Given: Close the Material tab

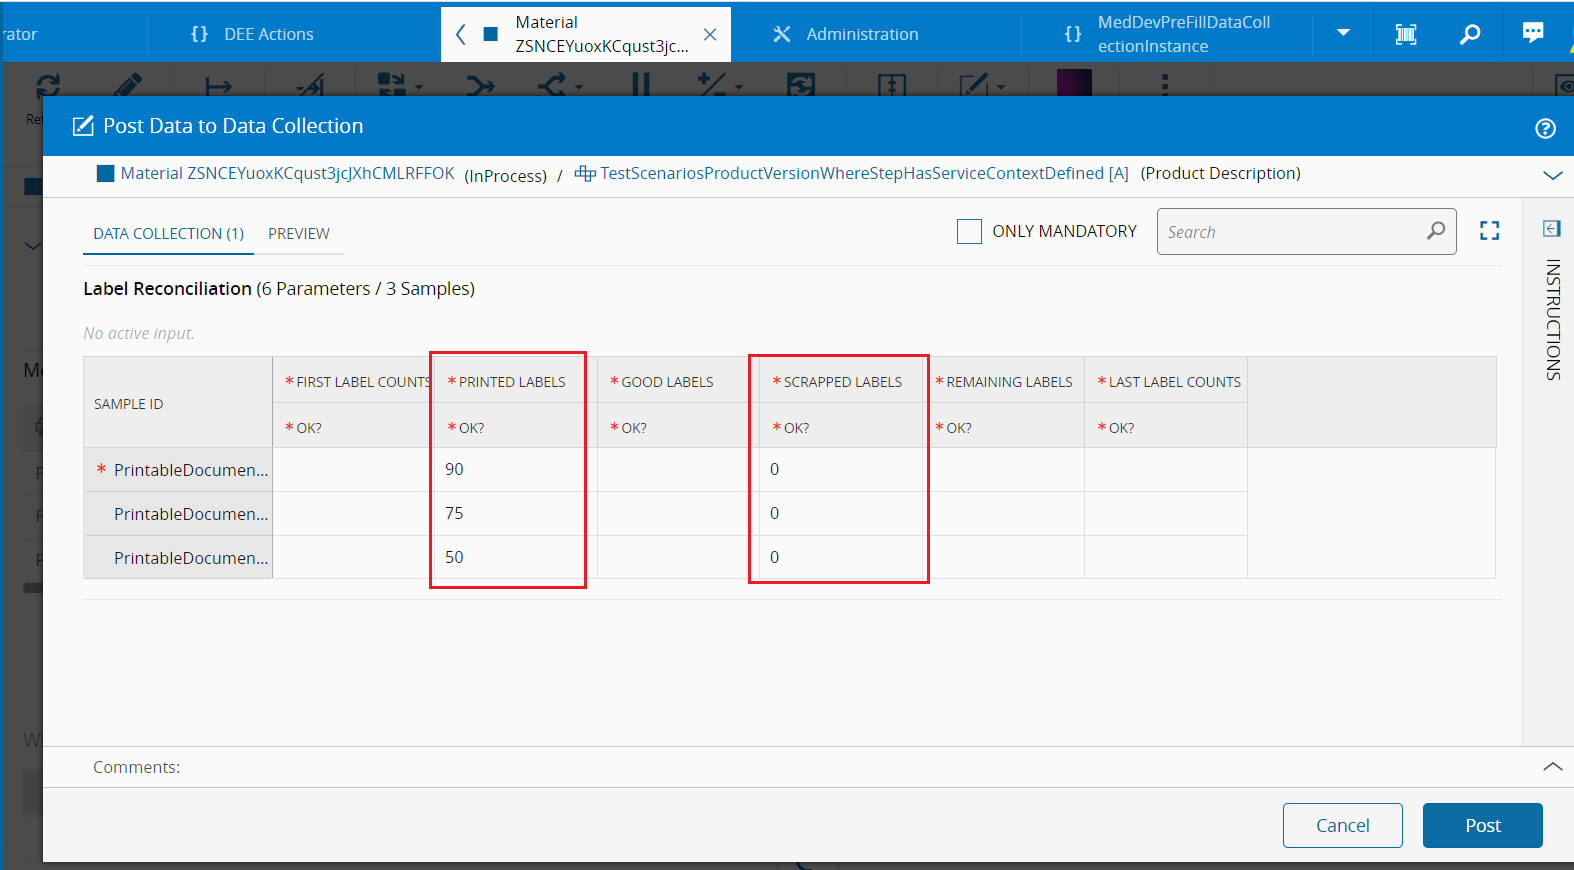Looking at the screenshot, I should point(710,34).
